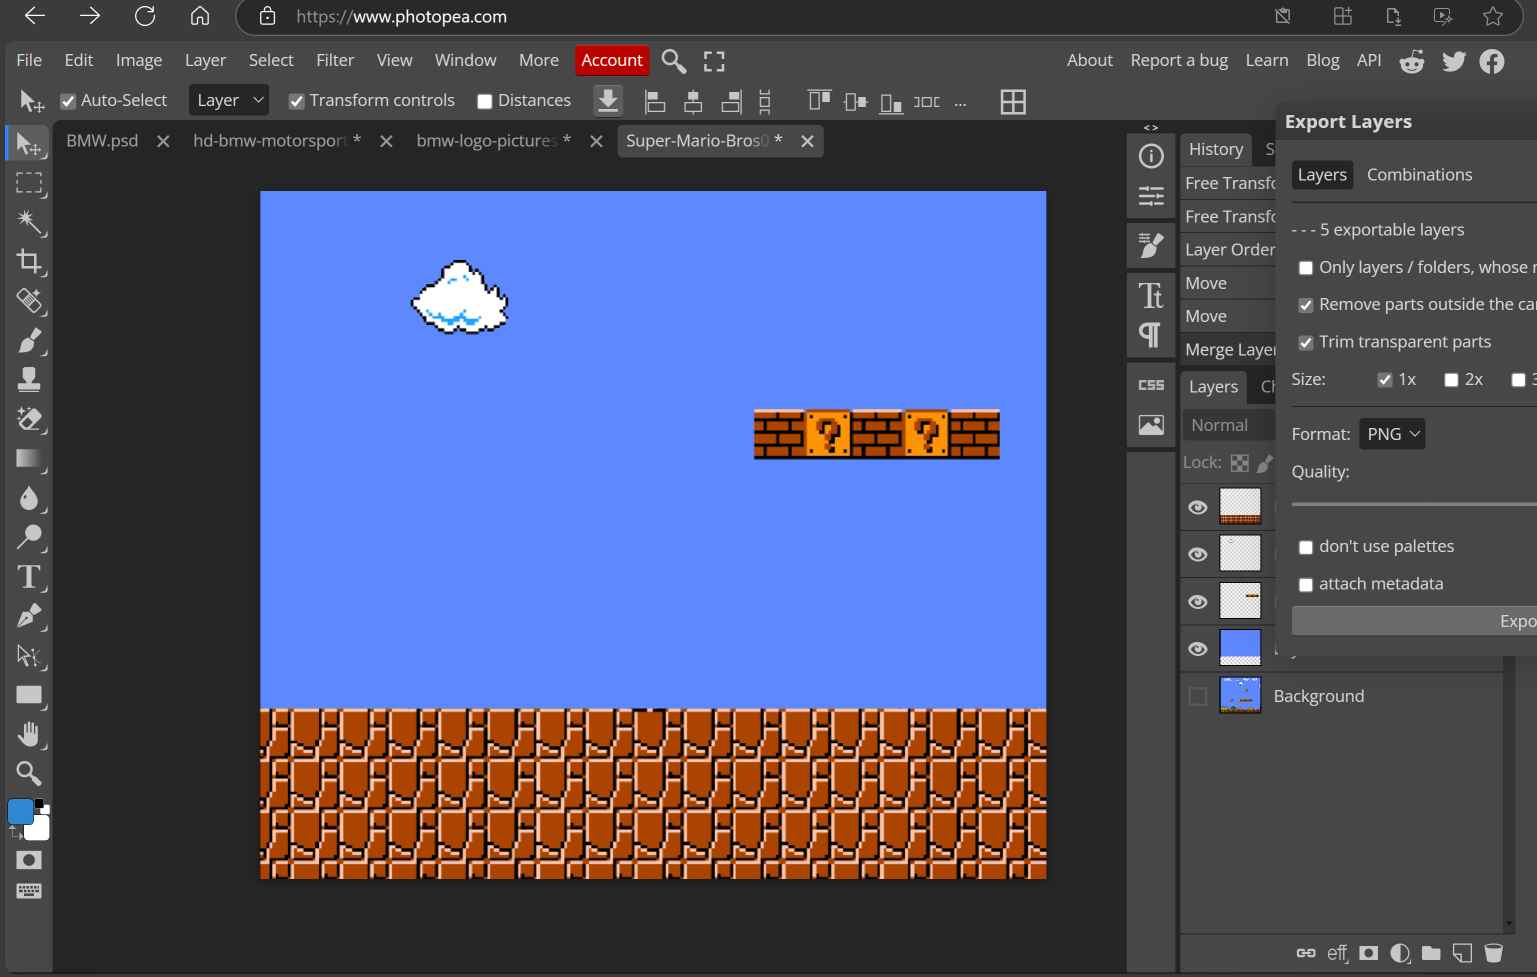Select the Gradient tool
1537x977 pixels.
tap(29, 458)
